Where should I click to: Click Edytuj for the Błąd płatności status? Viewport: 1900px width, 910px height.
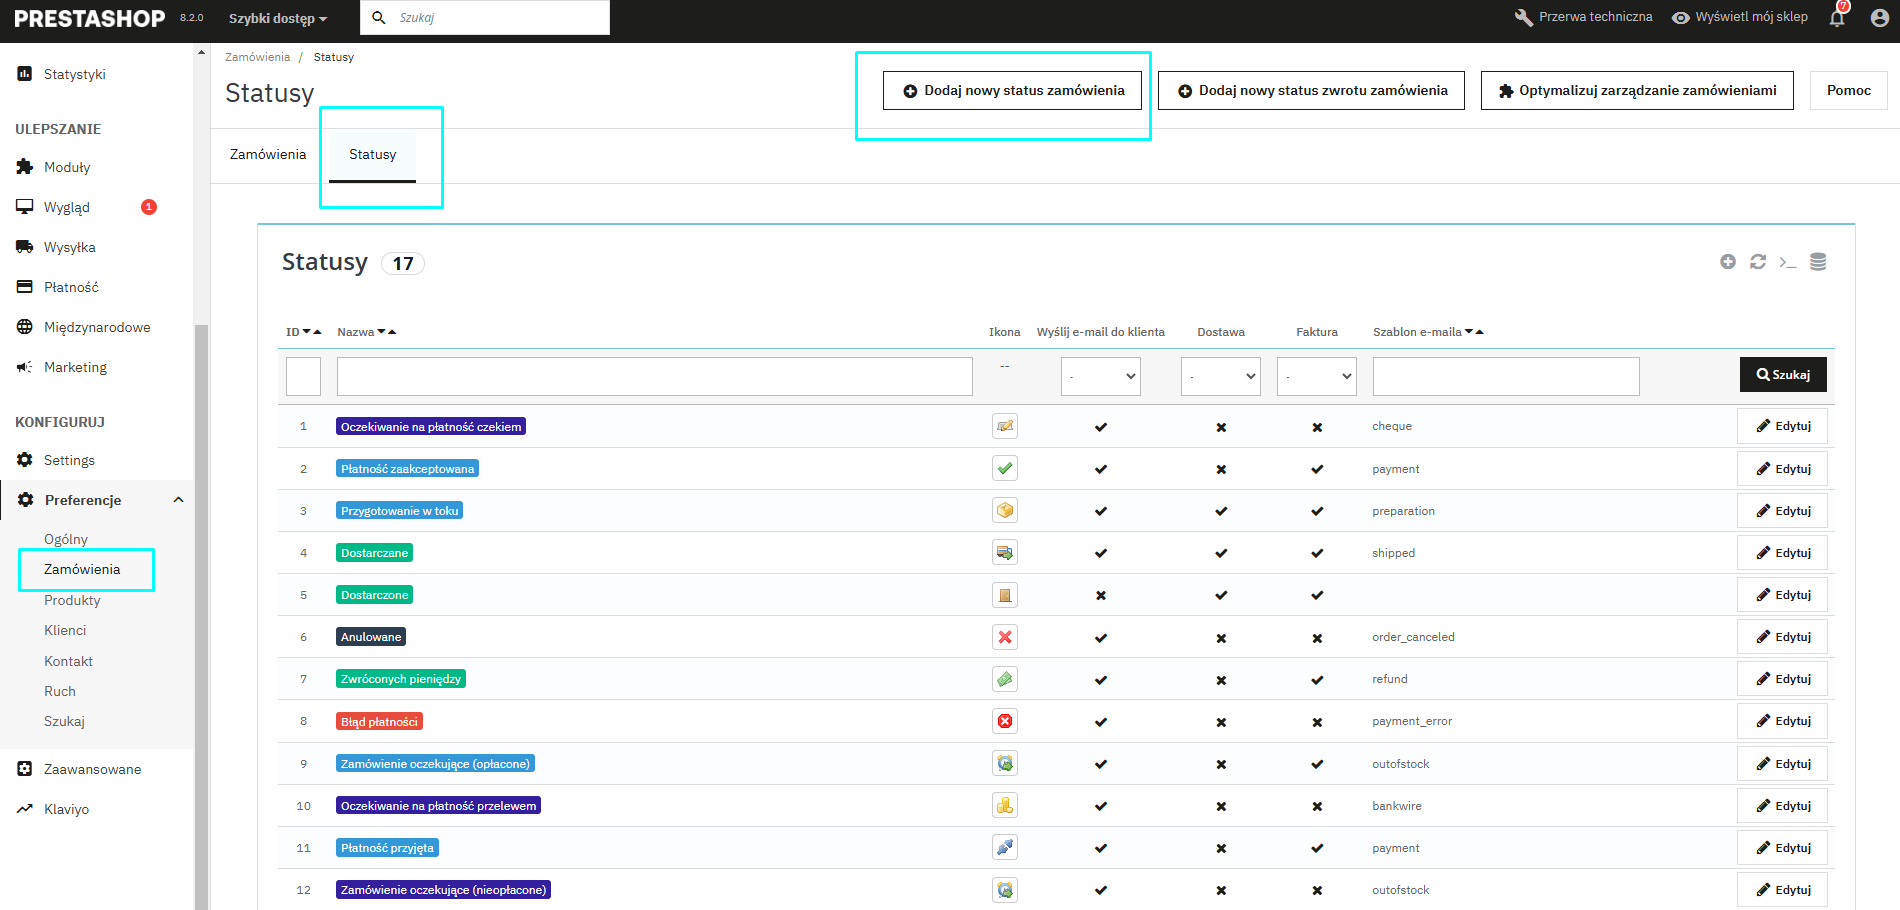[x=1782, y=721]
